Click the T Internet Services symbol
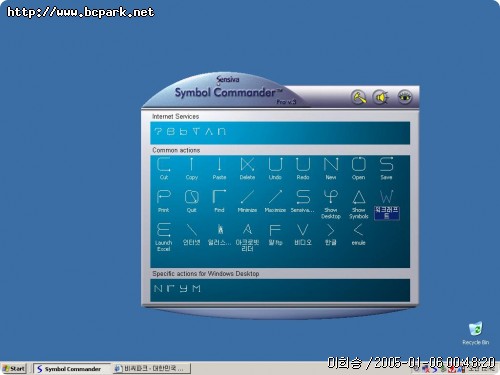 (x=196, y=132)
